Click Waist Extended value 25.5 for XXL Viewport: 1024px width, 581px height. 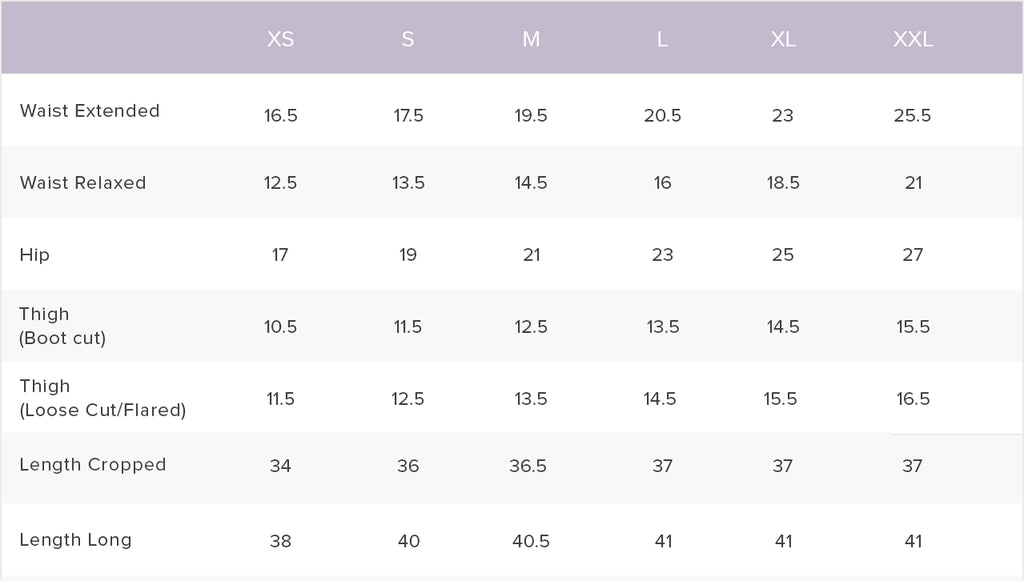tap(912, 116)
